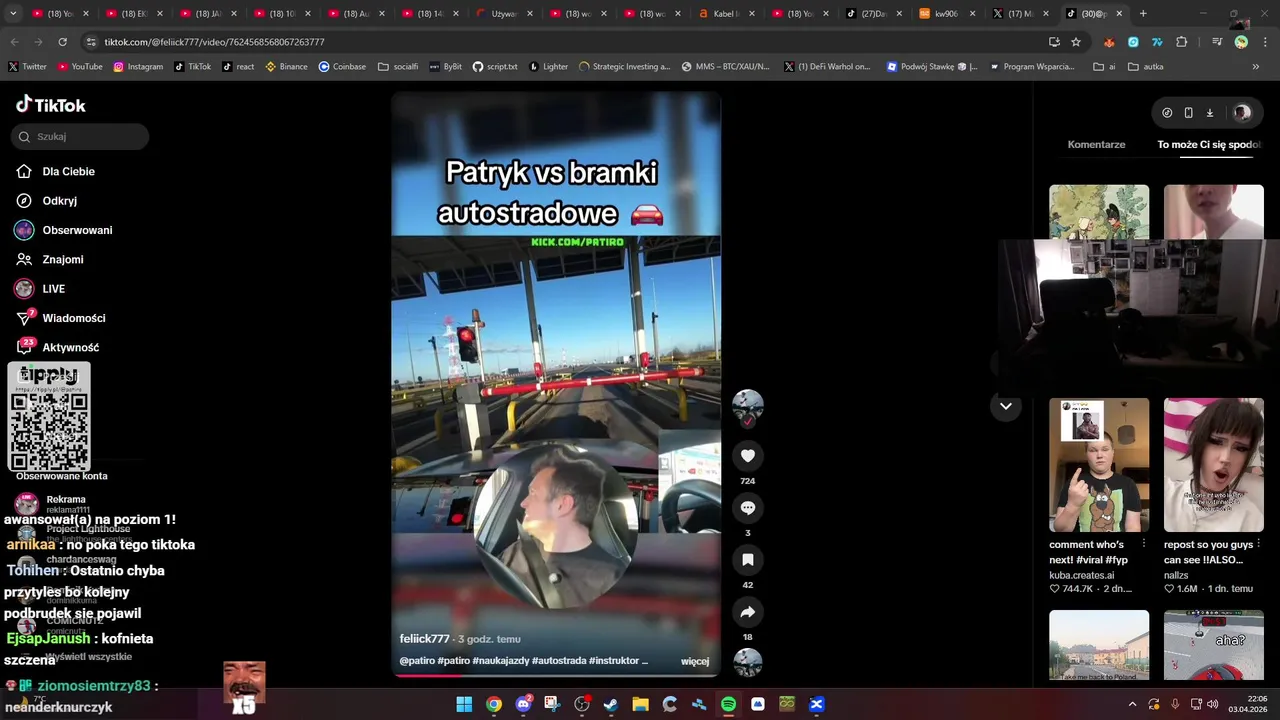Go to the next video with the down chevron
Screen dimensions: 1280x720
[1005, 406]
